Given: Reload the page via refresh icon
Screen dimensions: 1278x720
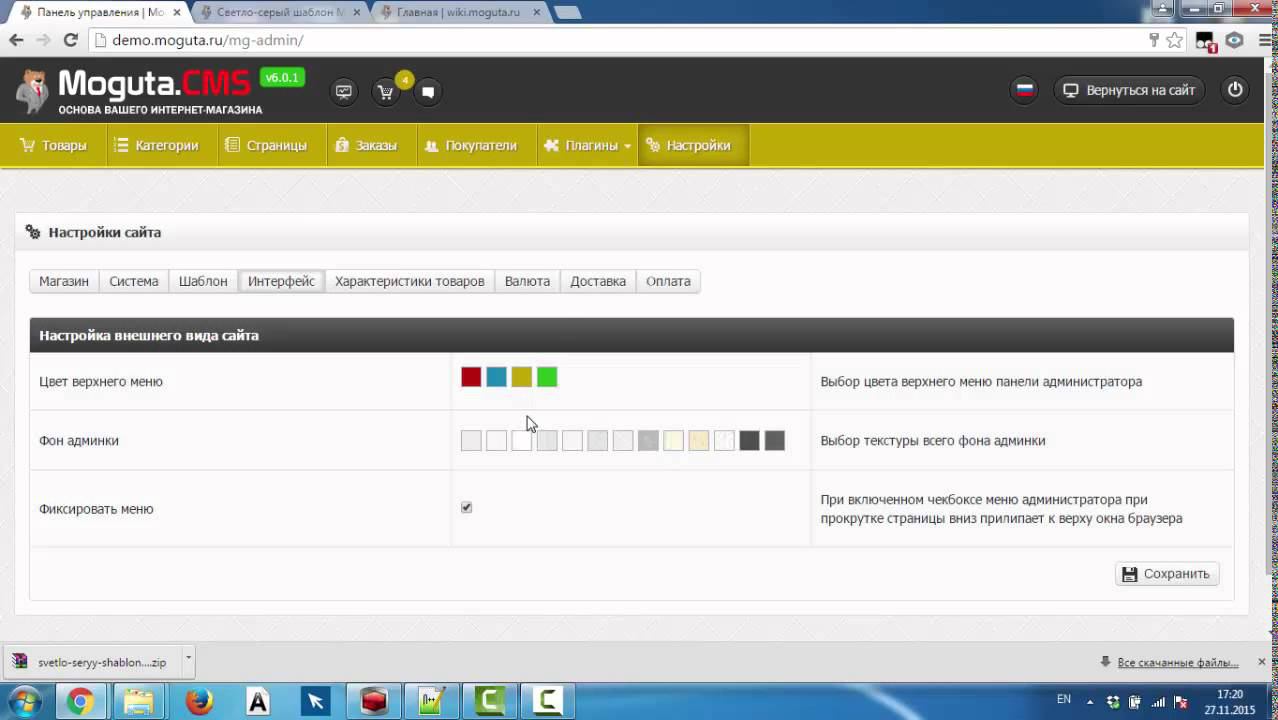Looking at the screenshot, I should (x=70, y=40).
